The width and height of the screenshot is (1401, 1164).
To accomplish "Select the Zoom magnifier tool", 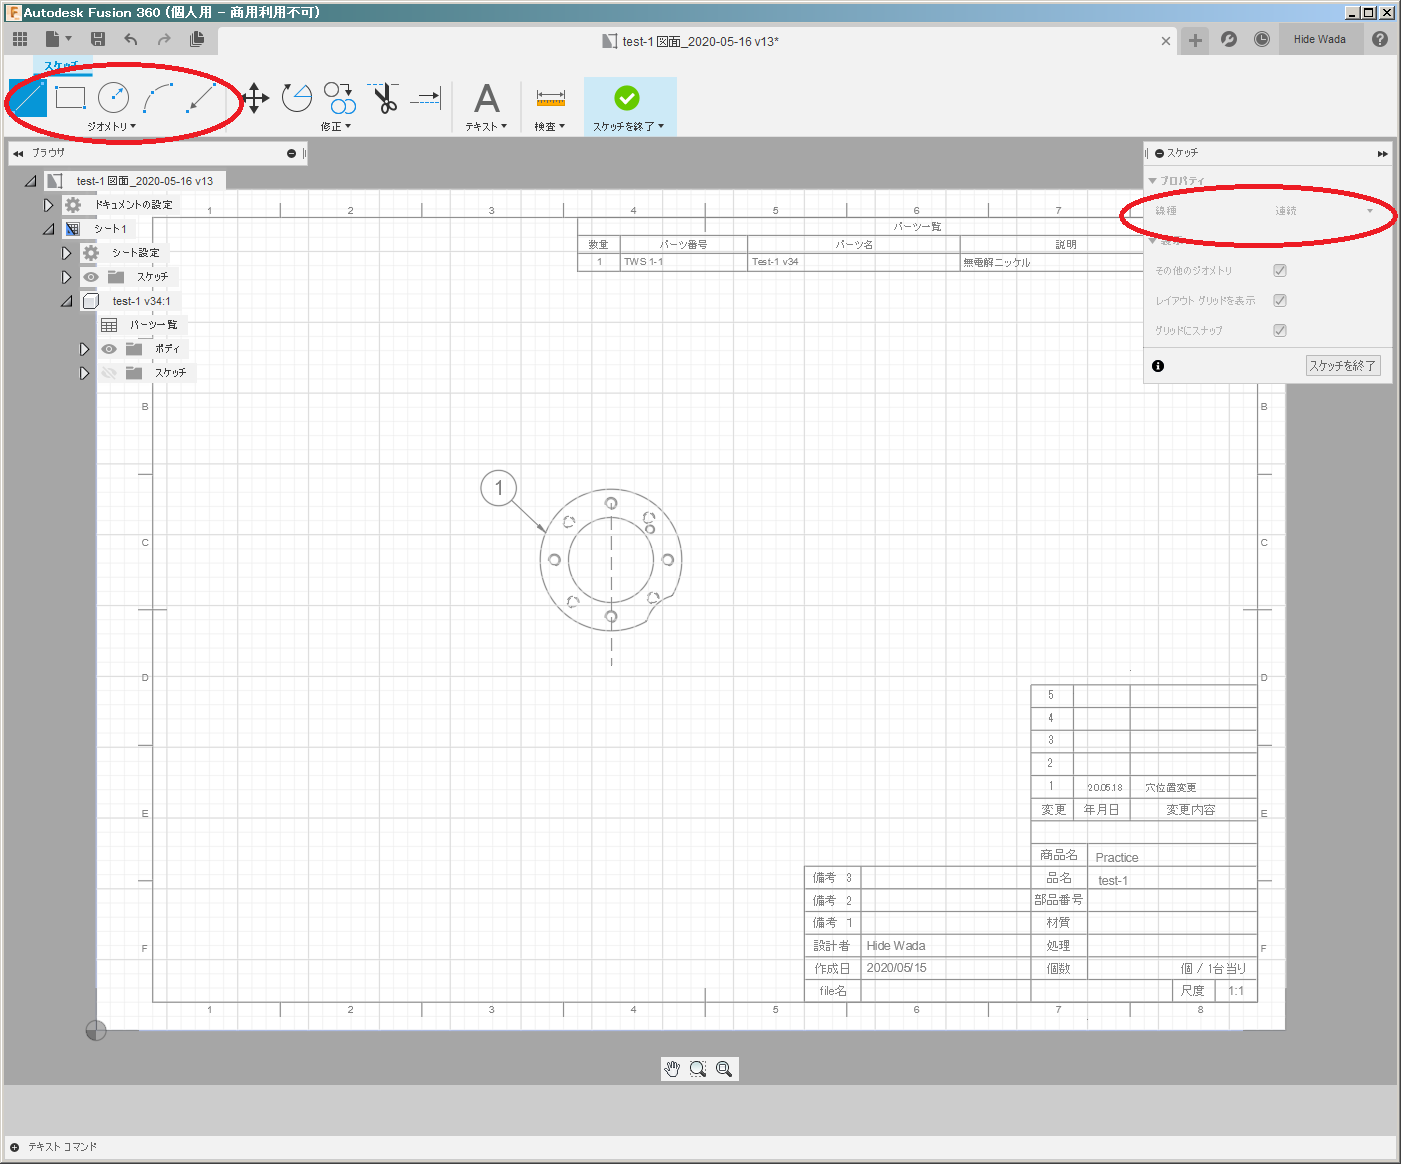I will 724,1069.
